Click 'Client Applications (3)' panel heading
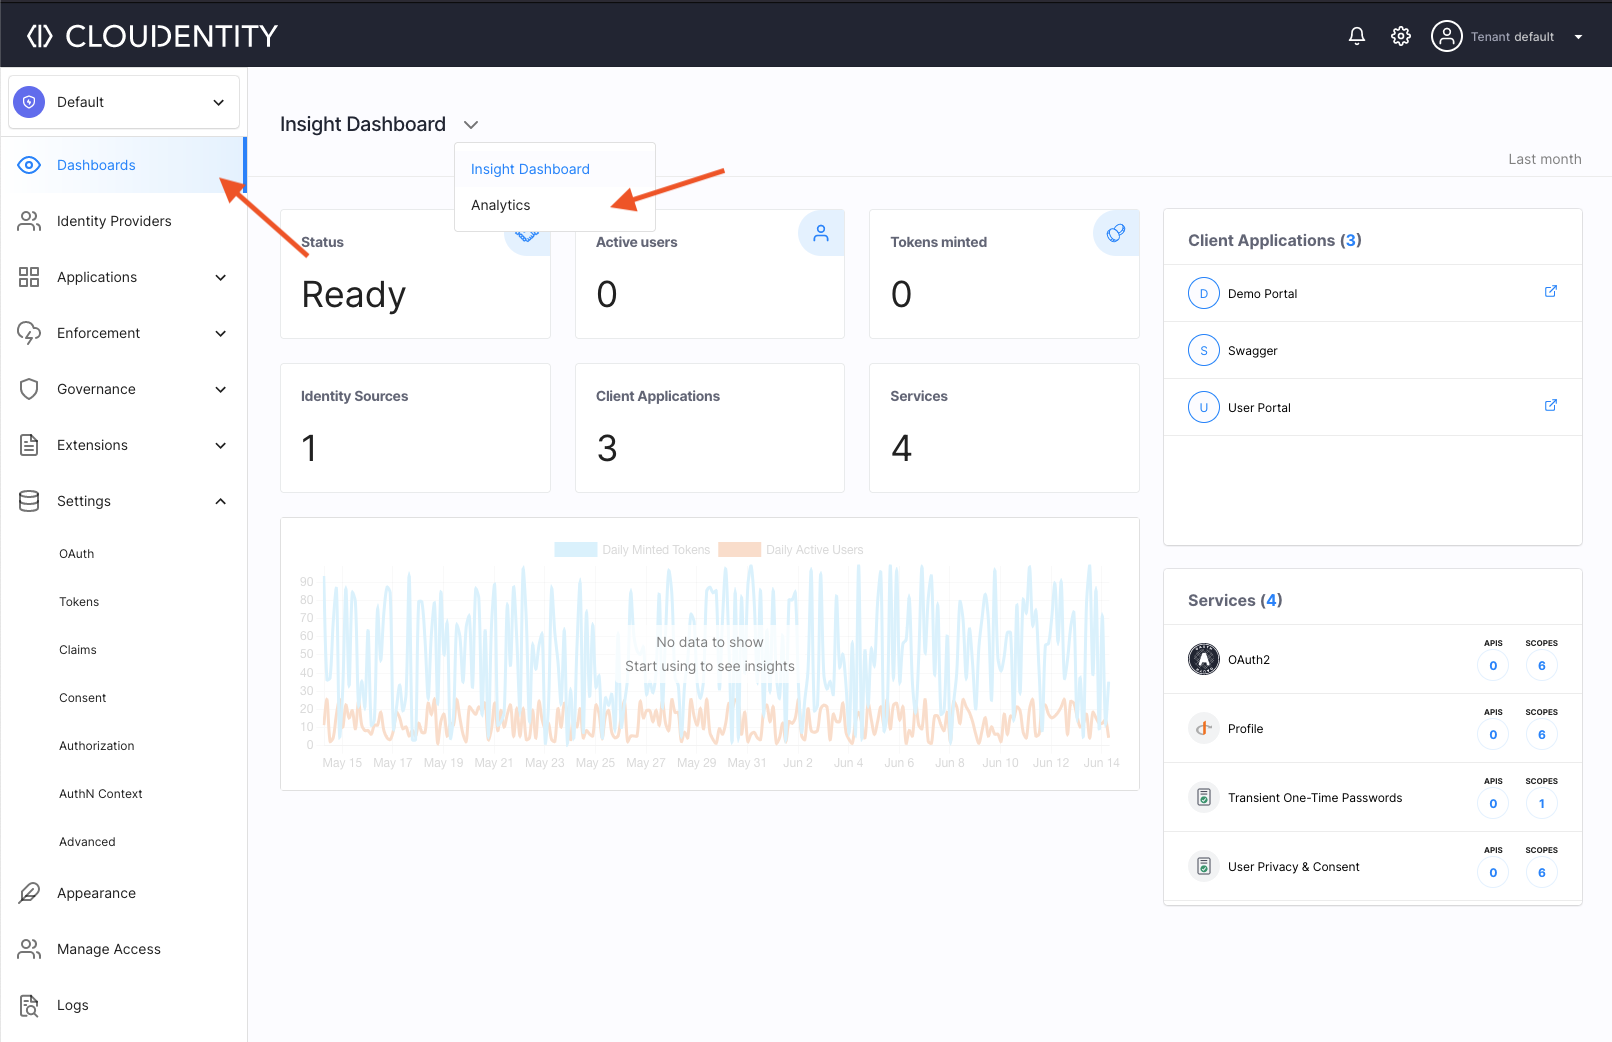Viewport: 1612px width, 1042px height. 1274,240
